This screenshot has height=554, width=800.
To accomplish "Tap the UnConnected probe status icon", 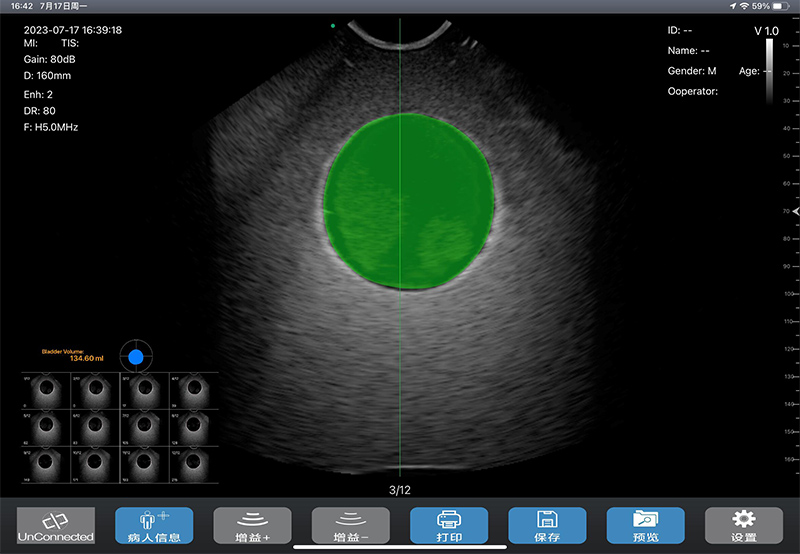I will 56,525.
